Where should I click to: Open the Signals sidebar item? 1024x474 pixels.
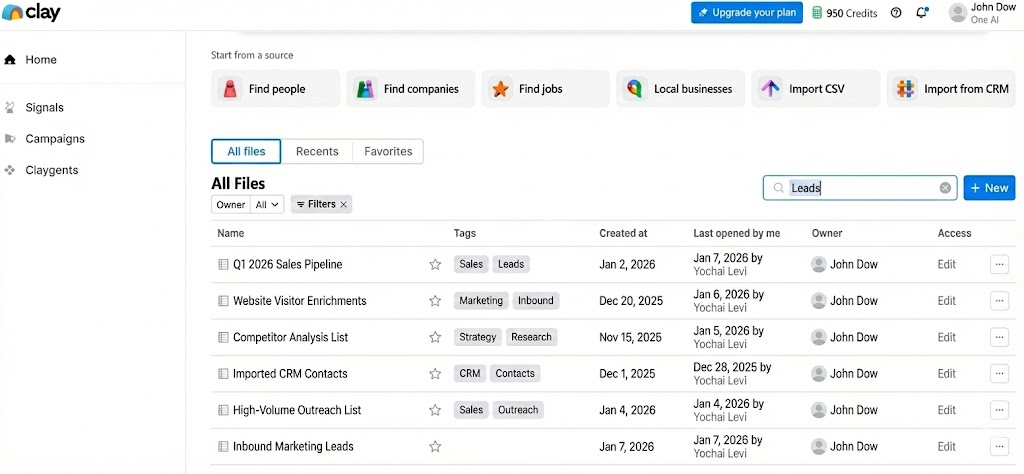[44, 107]
